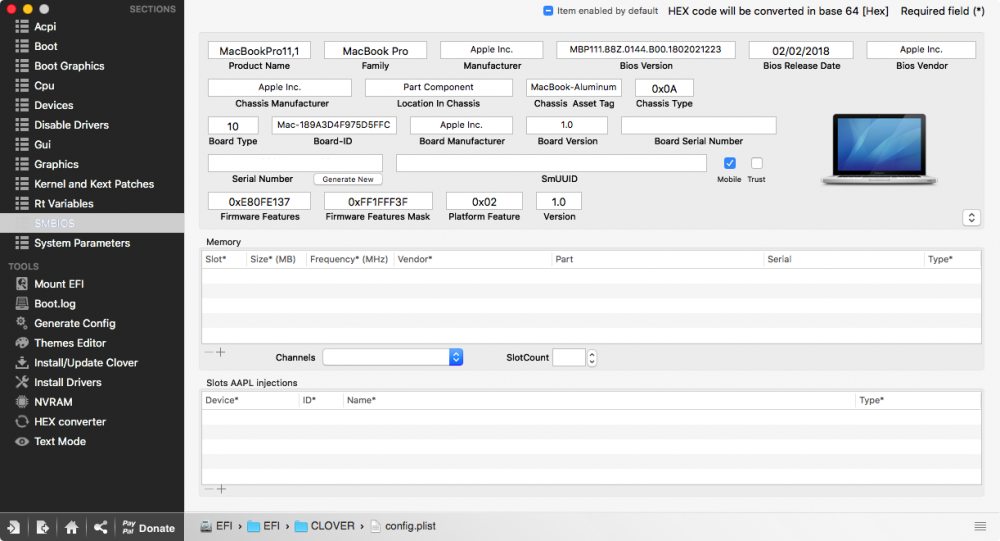Click the Install/Update Clover download icon
The height and width of the screenshot is (541, 1000).
point(22,362)
